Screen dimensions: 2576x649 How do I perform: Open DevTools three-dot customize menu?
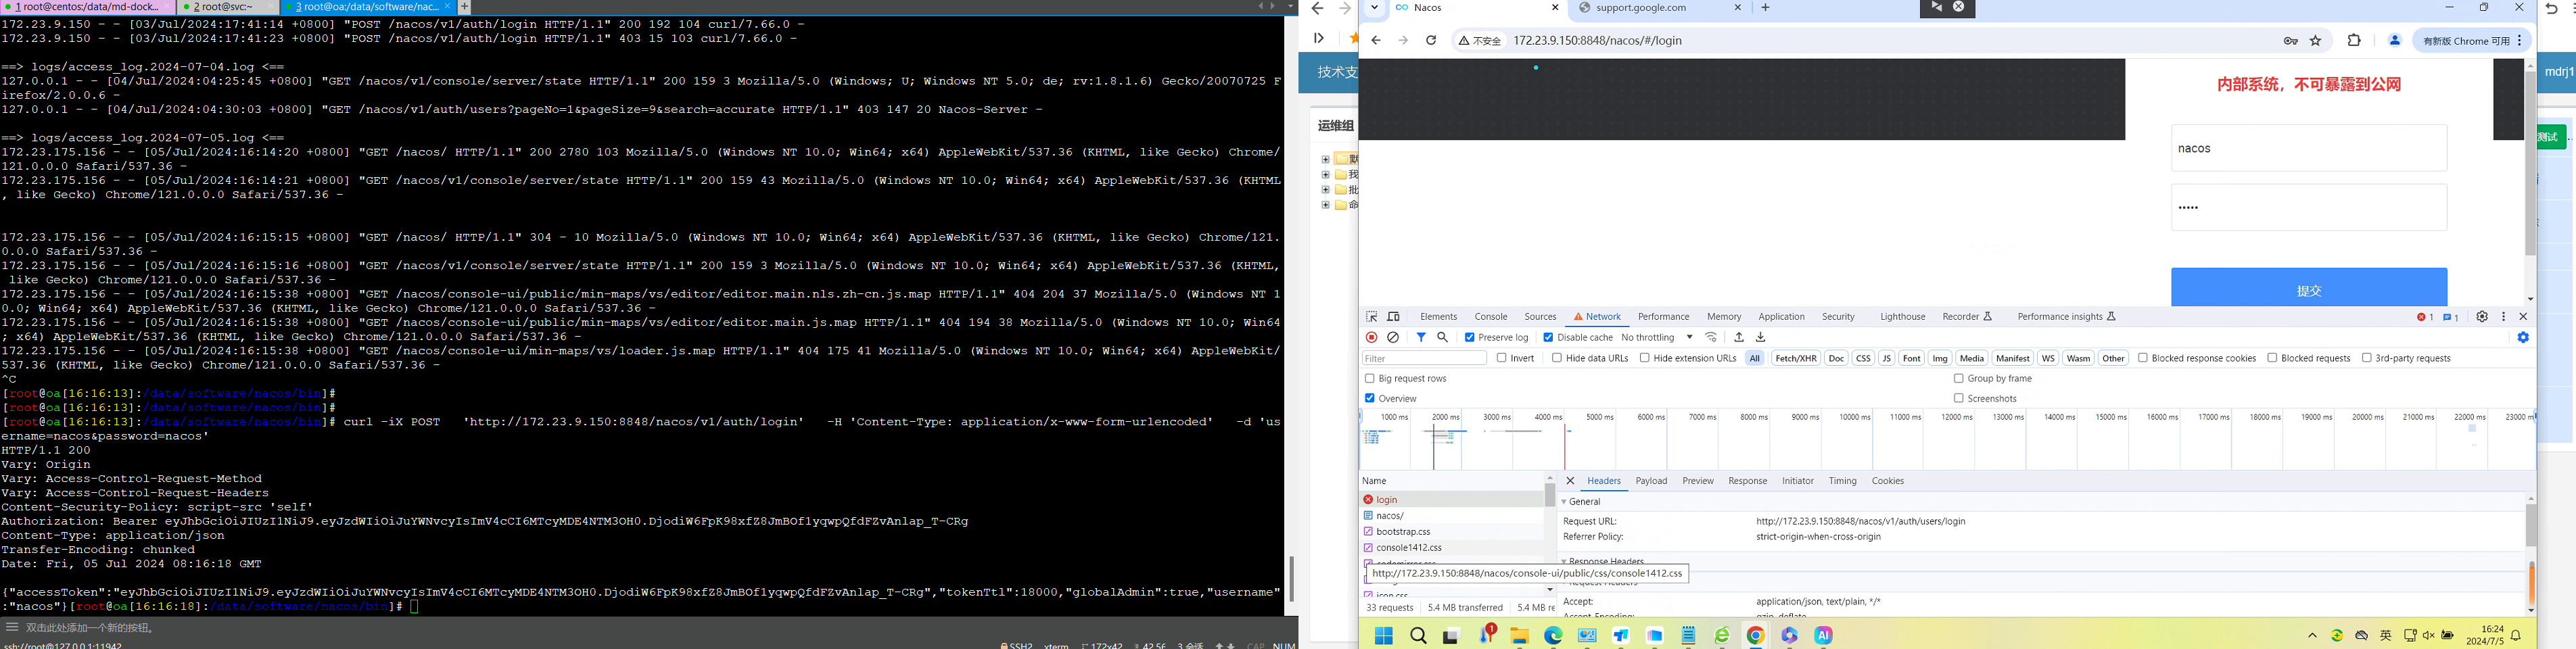coord(2504,317)
